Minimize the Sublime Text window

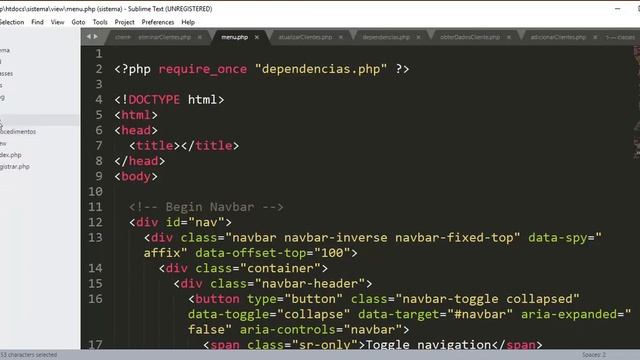[x=618, y=9]
